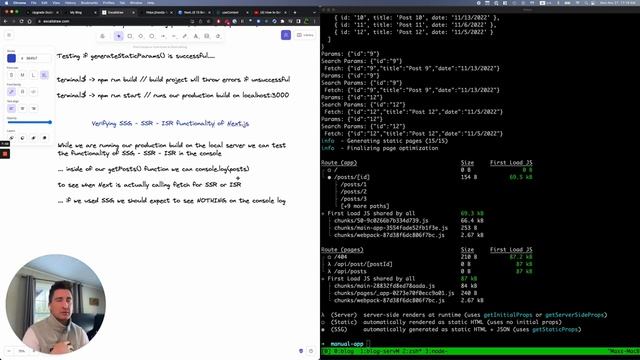Screen dimensions: 640x360
Task: Reset Excalidraw zoom percentage
Action: (x=22, y=351)
